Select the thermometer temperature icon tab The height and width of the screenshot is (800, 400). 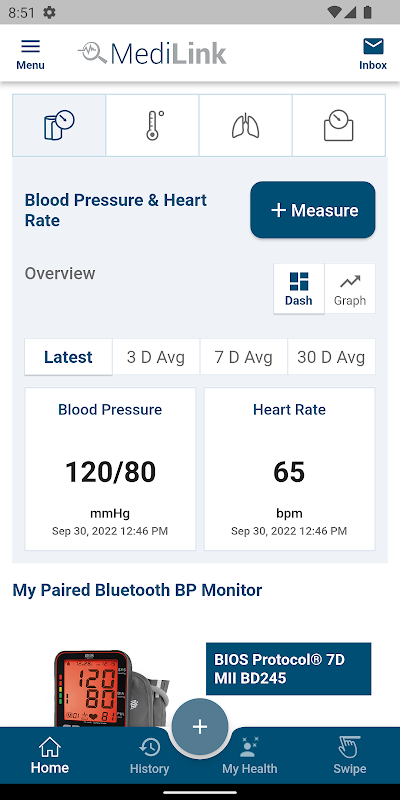pyautogui.click(x=152, y=126)
